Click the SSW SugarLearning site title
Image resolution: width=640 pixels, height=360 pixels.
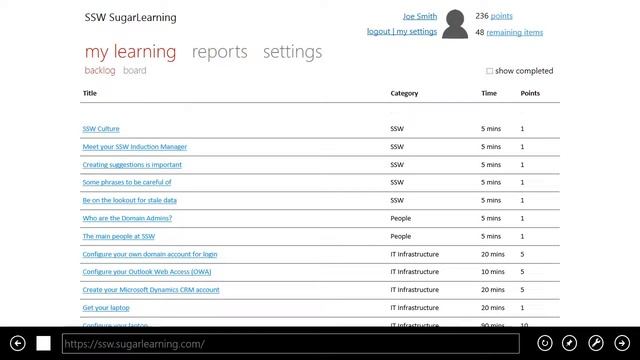pyautogui.click(x=131, y=18)
